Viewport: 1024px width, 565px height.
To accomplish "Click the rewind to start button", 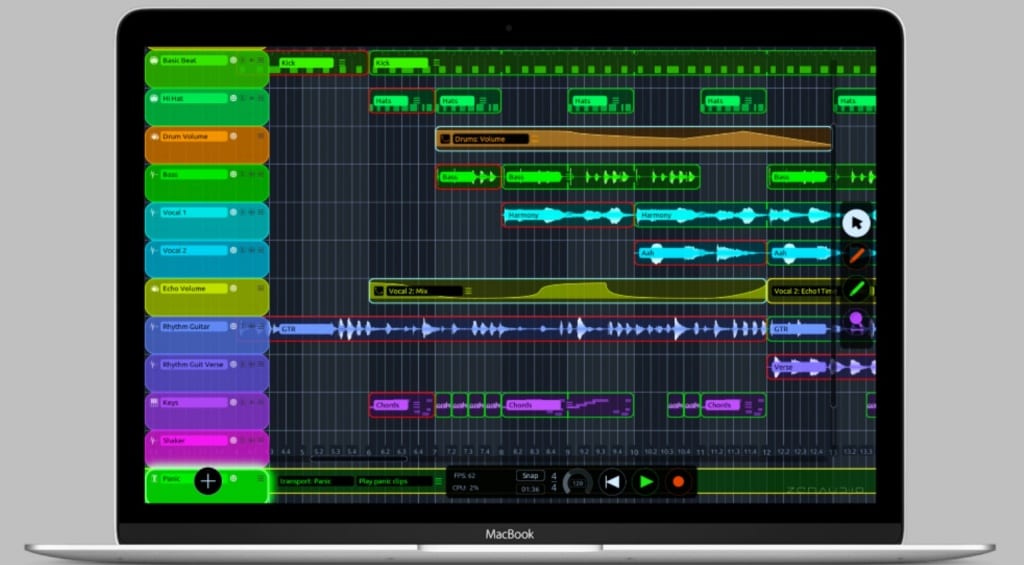I will [612, 482].
